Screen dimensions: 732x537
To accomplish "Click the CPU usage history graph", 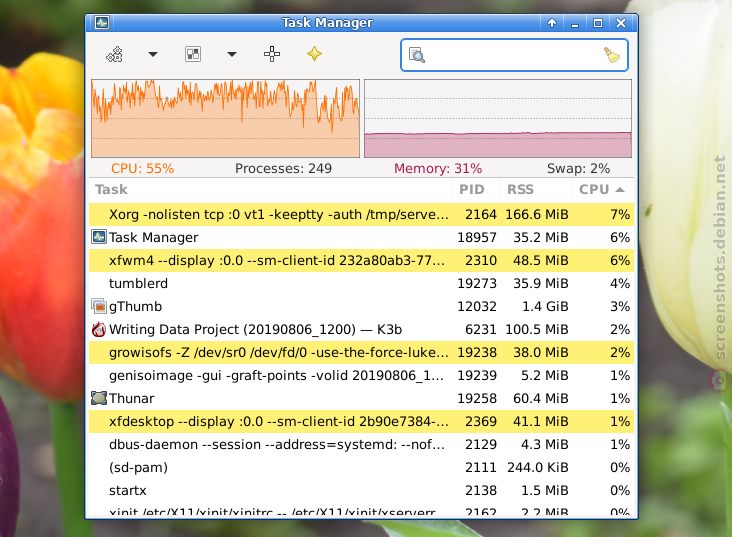I will click(x=225, y=118).
